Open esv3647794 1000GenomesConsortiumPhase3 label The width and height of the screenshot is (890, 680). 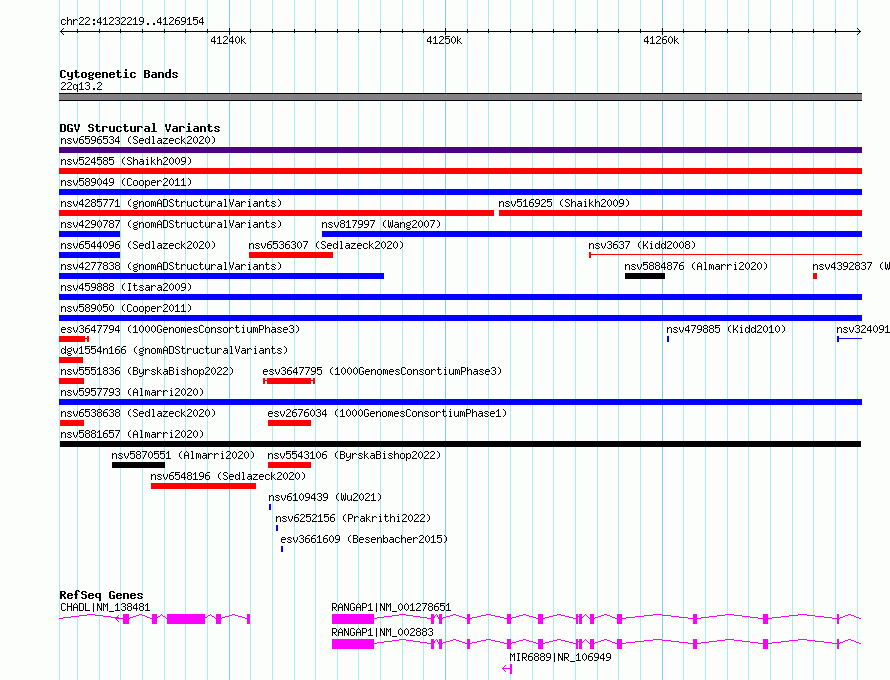(x=180, y=329)
